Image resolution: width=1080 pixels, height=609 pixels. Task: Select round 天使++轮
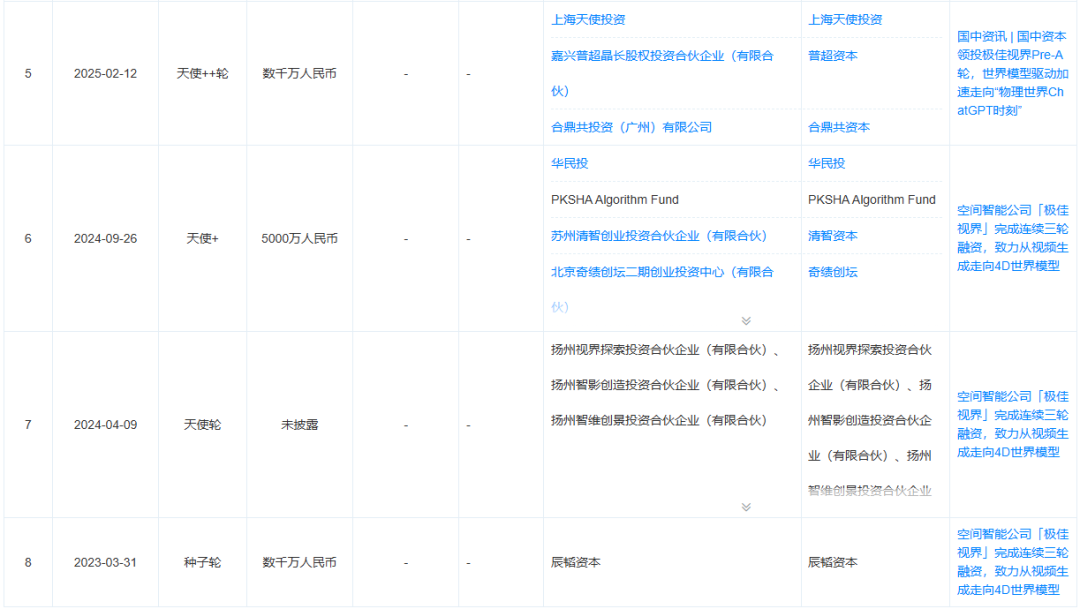(x=202, y=74)
